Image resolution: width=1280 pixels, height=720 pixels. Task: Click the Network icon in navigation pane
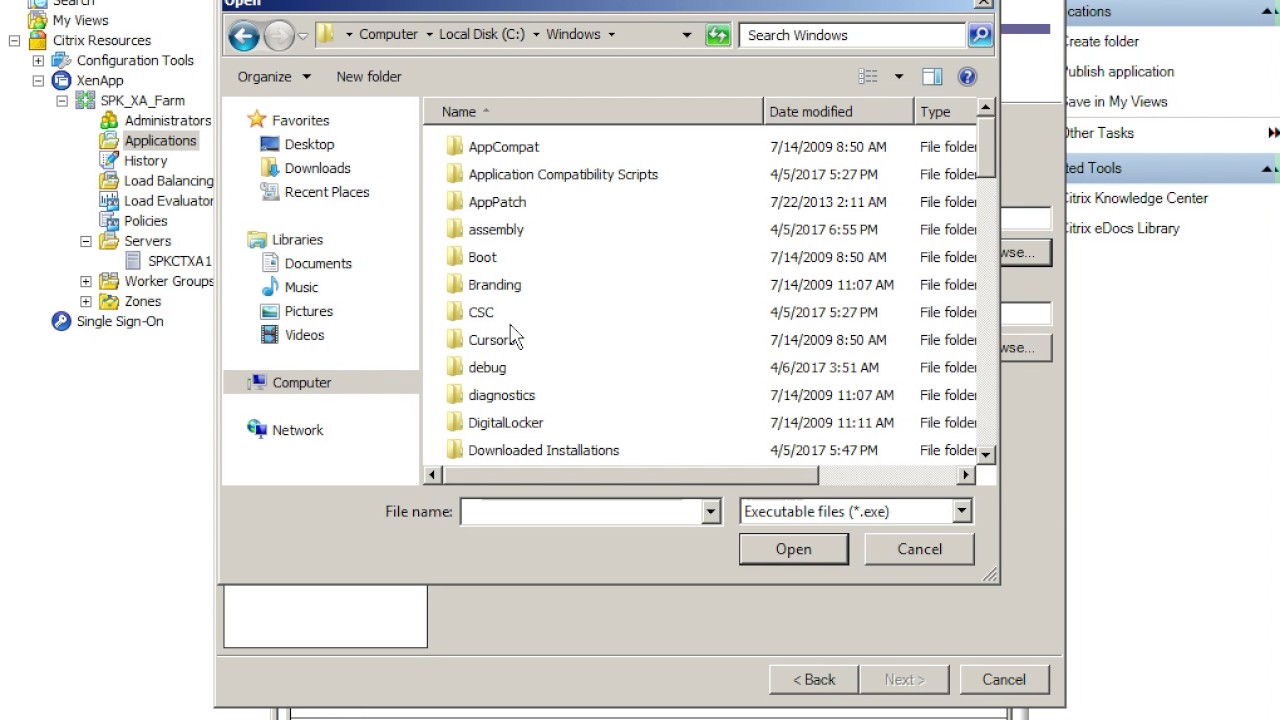(x=257, y=430)
